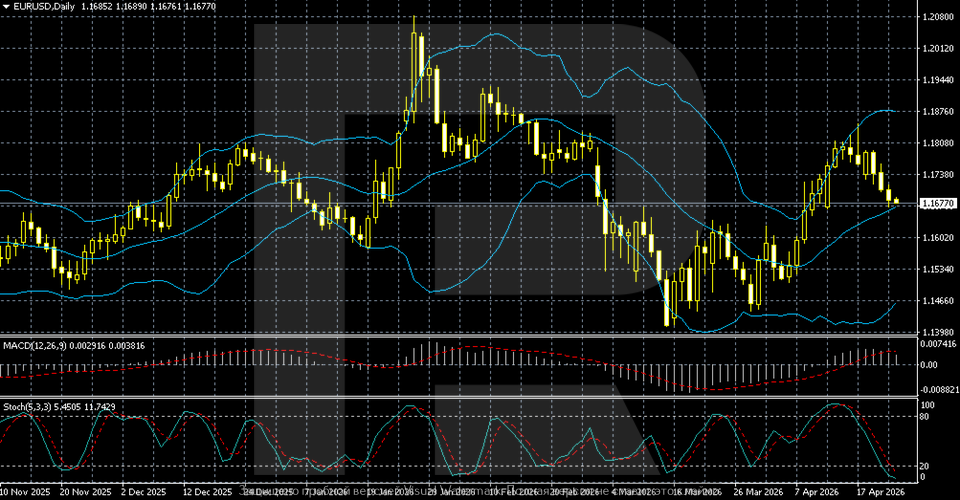
Task: Click the Stoch(5,3,3) indicator label
Action: (x=28, y=407)
